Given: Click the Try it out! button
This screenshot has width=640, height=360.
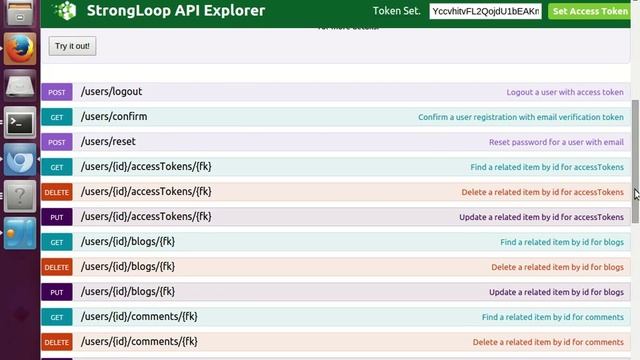Looking at the screenshot, I should (x=72, y=46).
